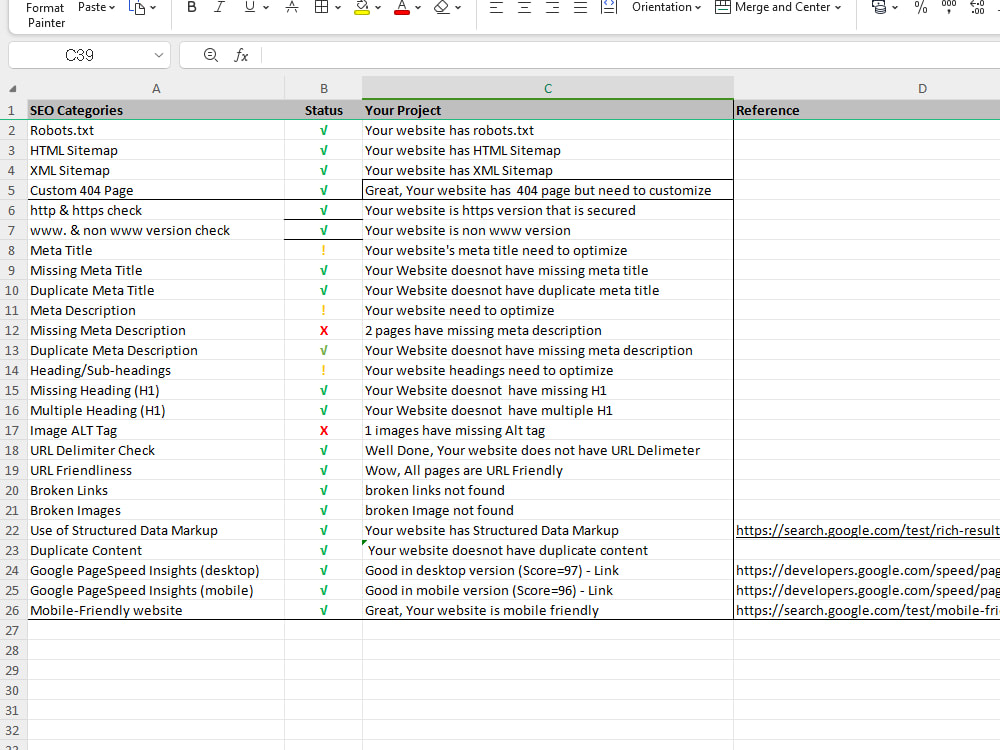
Task: Click the yellow warning in Meta Description row
Action: pos(323,310)
